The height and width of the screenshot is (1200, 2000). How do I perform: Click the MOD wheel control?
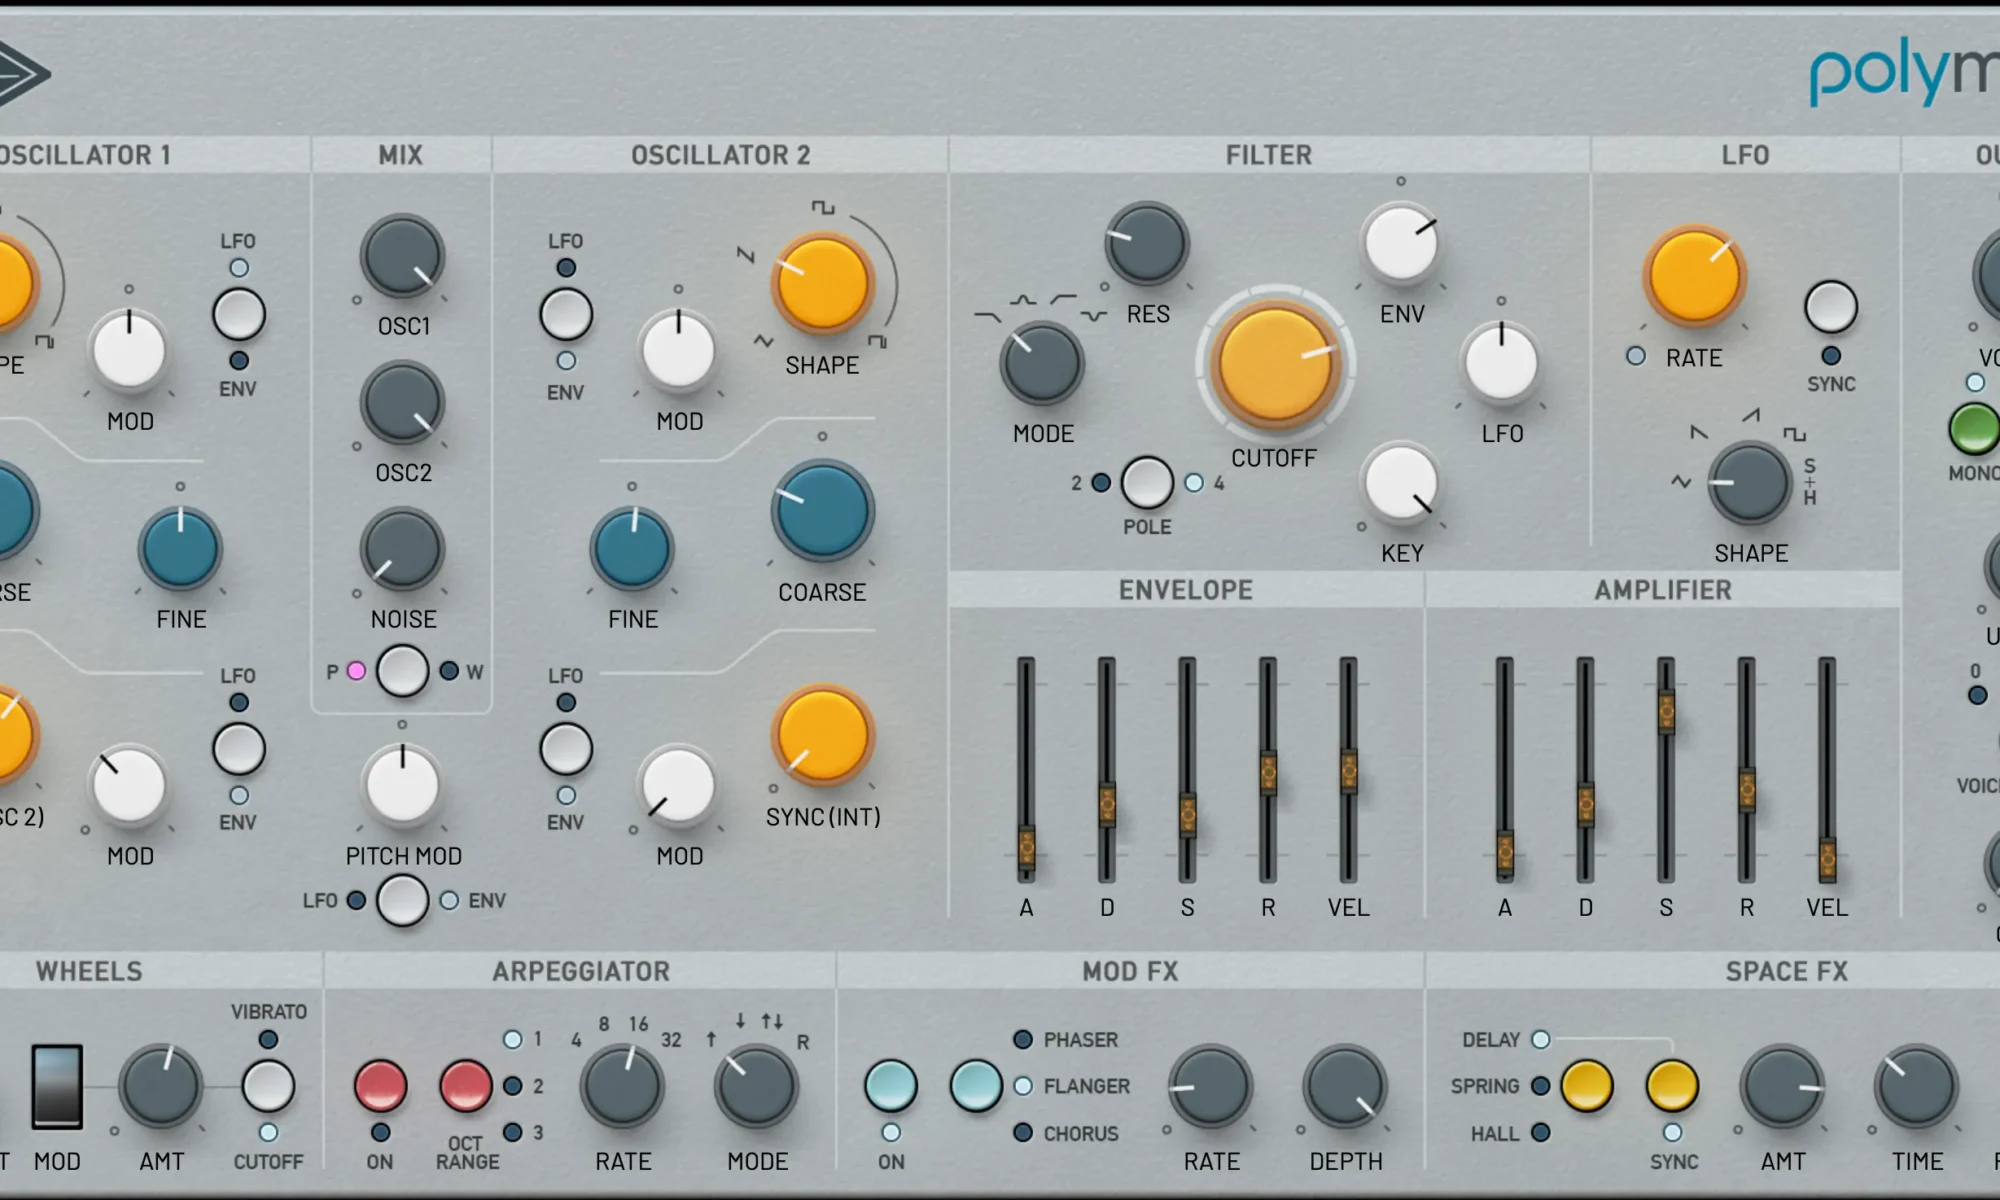pos(57,1087)
